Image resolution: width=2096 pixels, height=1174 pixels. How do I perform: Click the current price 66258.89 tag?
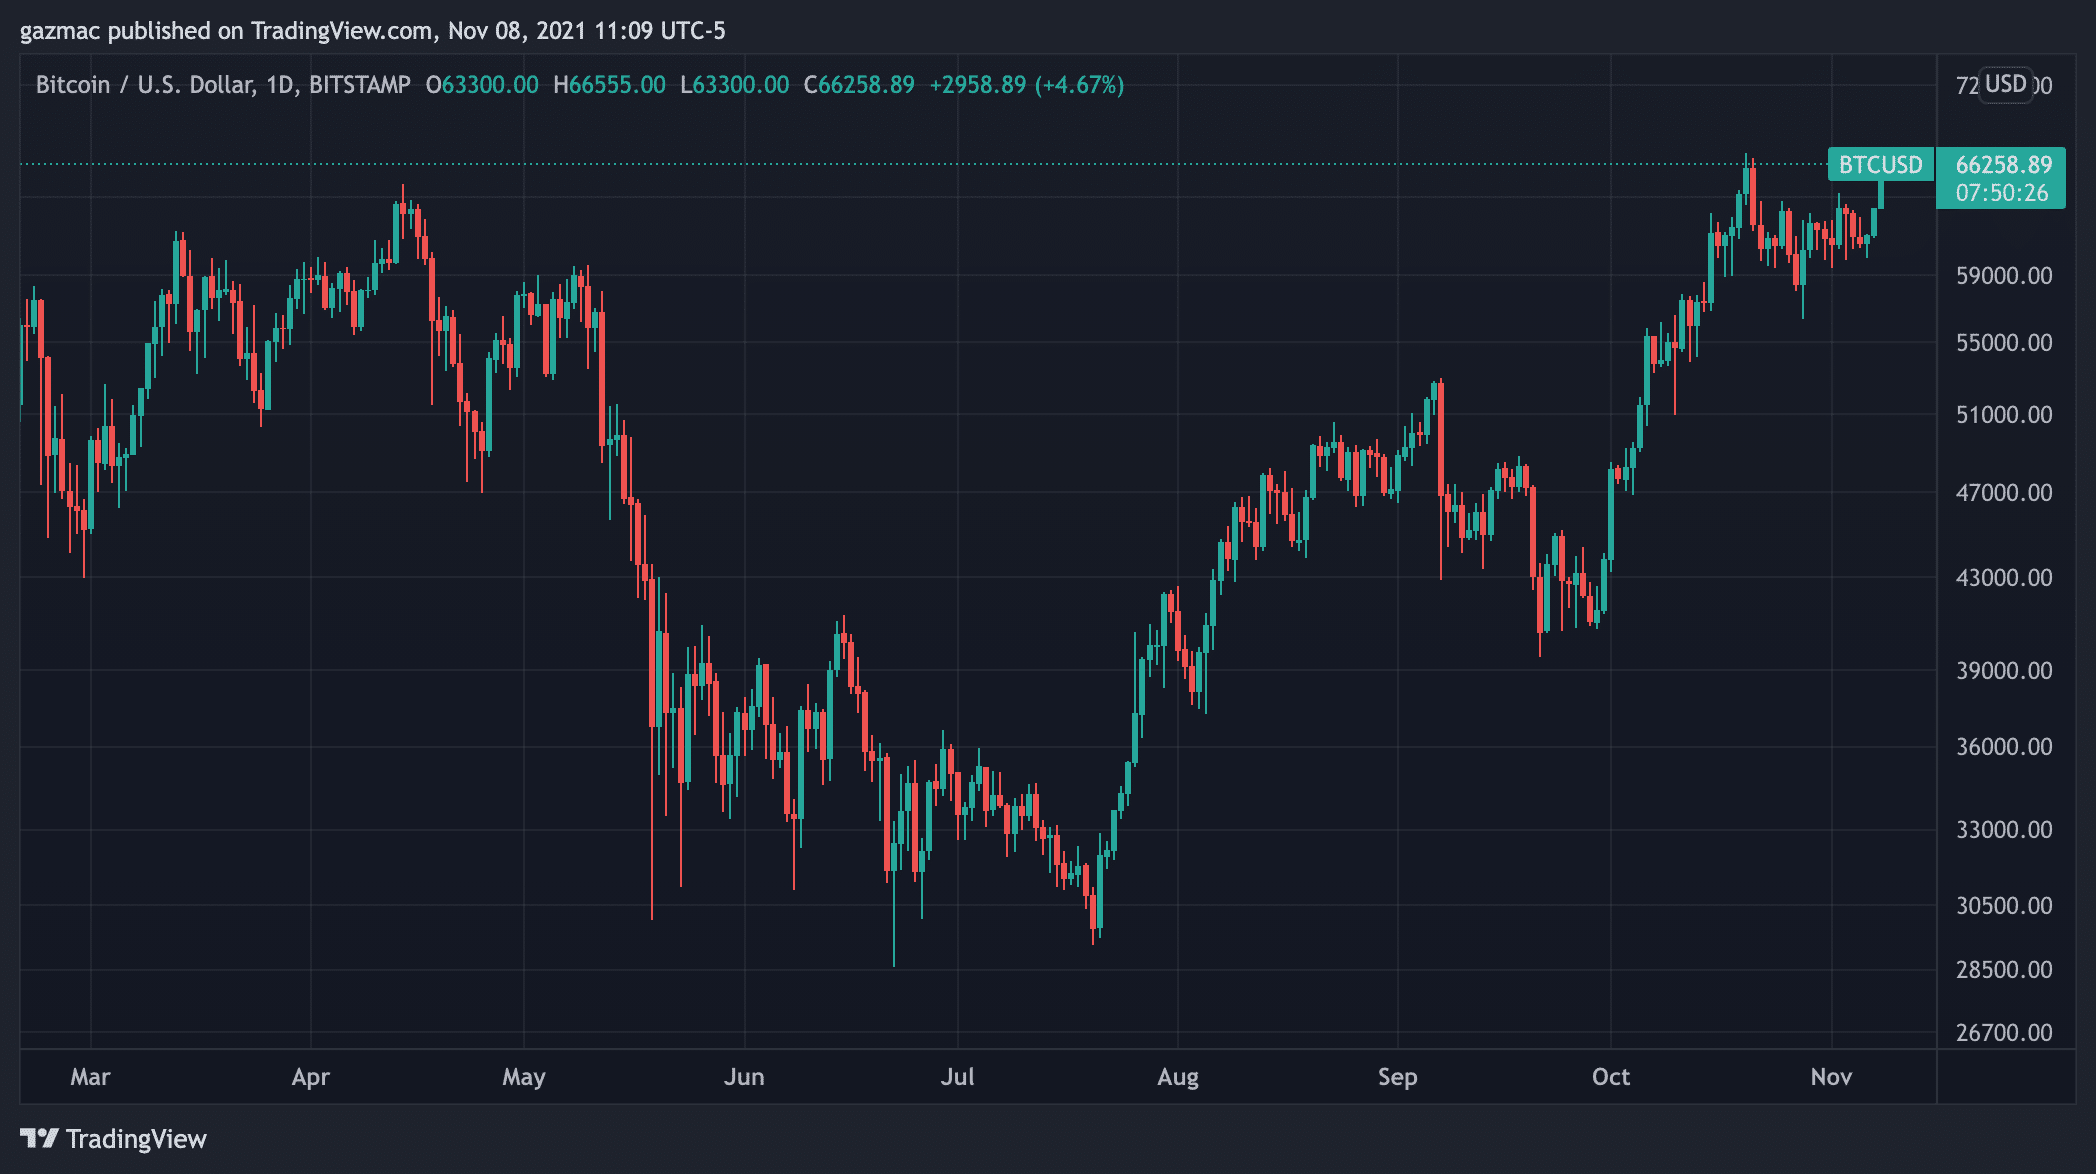2003,165
